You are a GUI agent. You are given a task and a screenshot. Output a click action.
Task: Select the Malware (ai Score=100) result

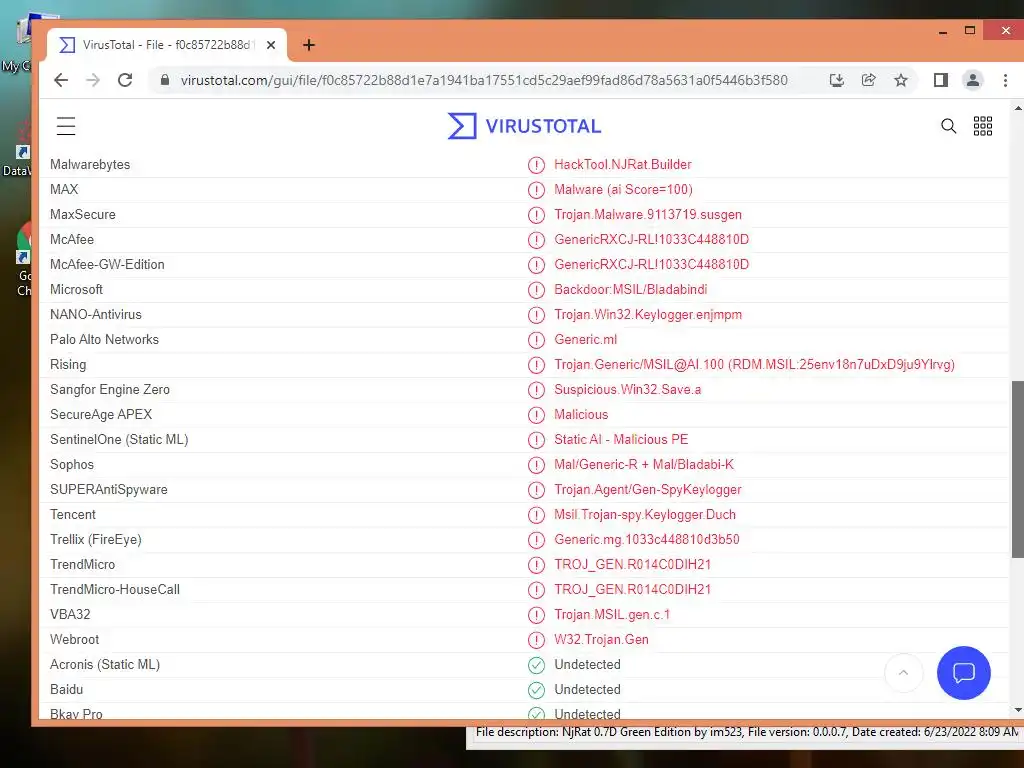pos(623,189)
